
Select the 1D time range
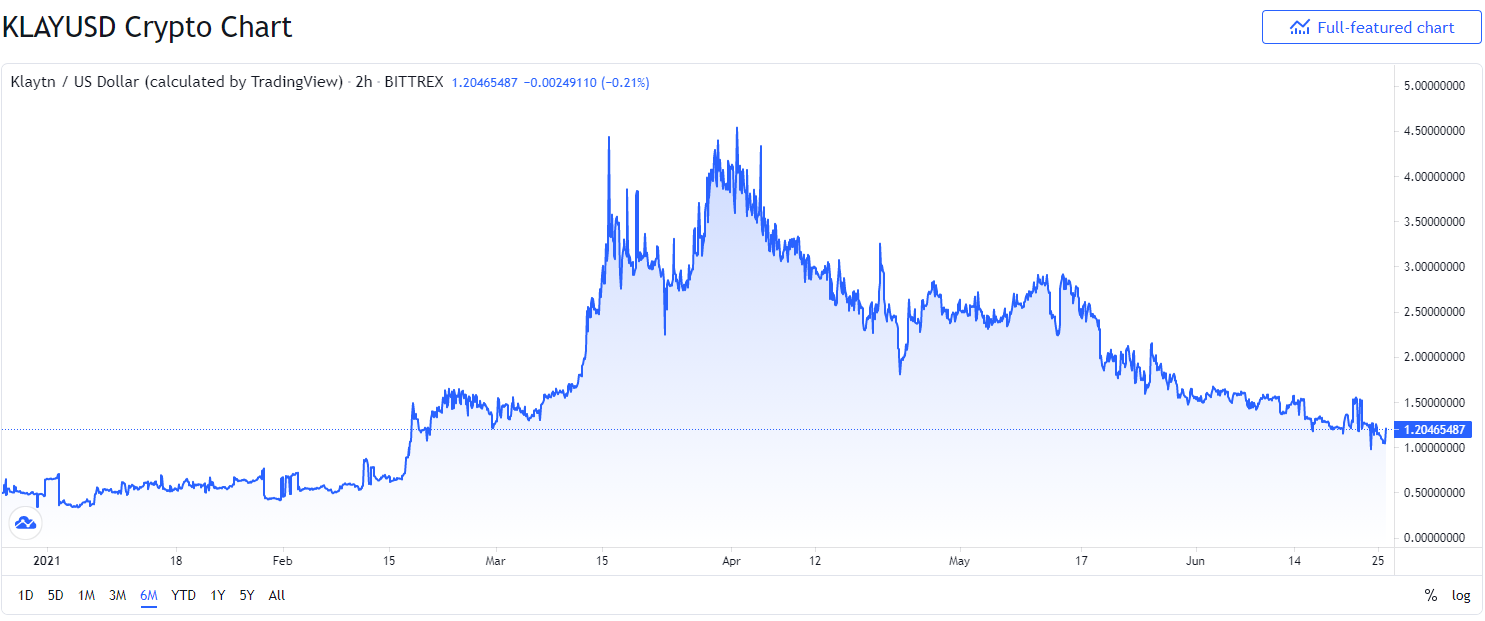point(26,596)
